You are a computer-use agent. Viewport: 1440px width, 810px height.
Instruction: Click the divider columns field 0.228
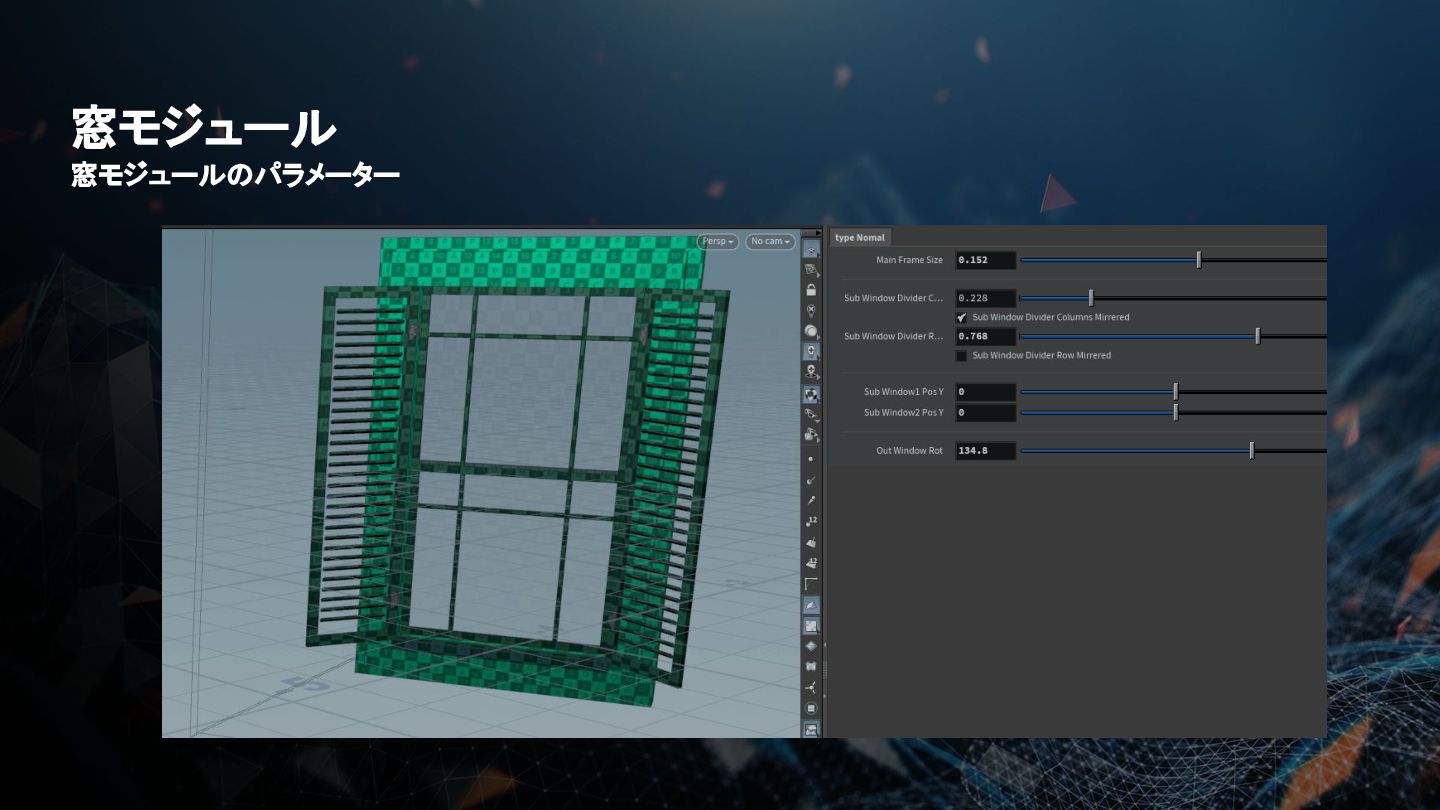986,298
